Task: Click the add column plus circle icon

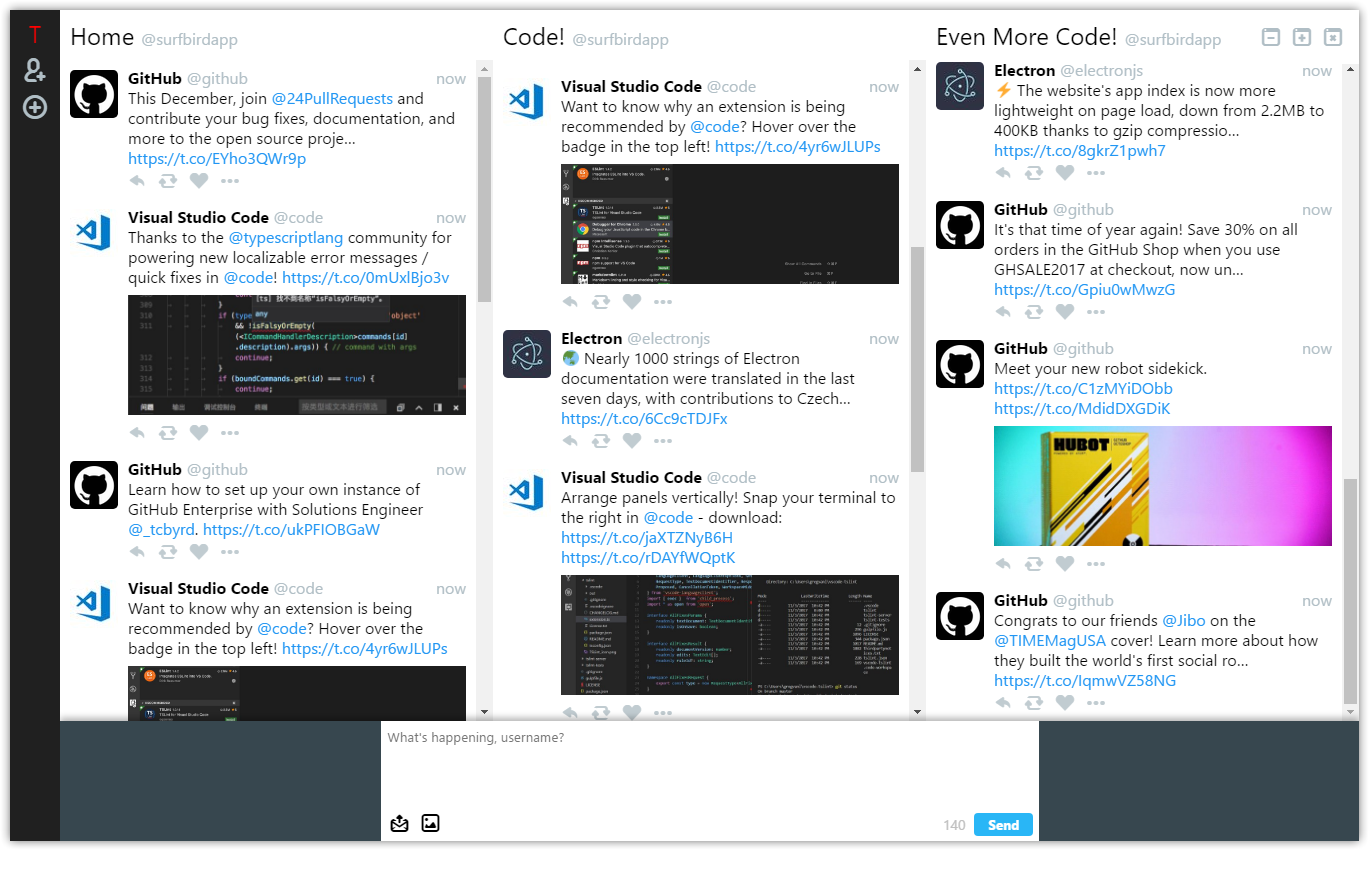Action: pyautogui.click(x=35, y=107)
